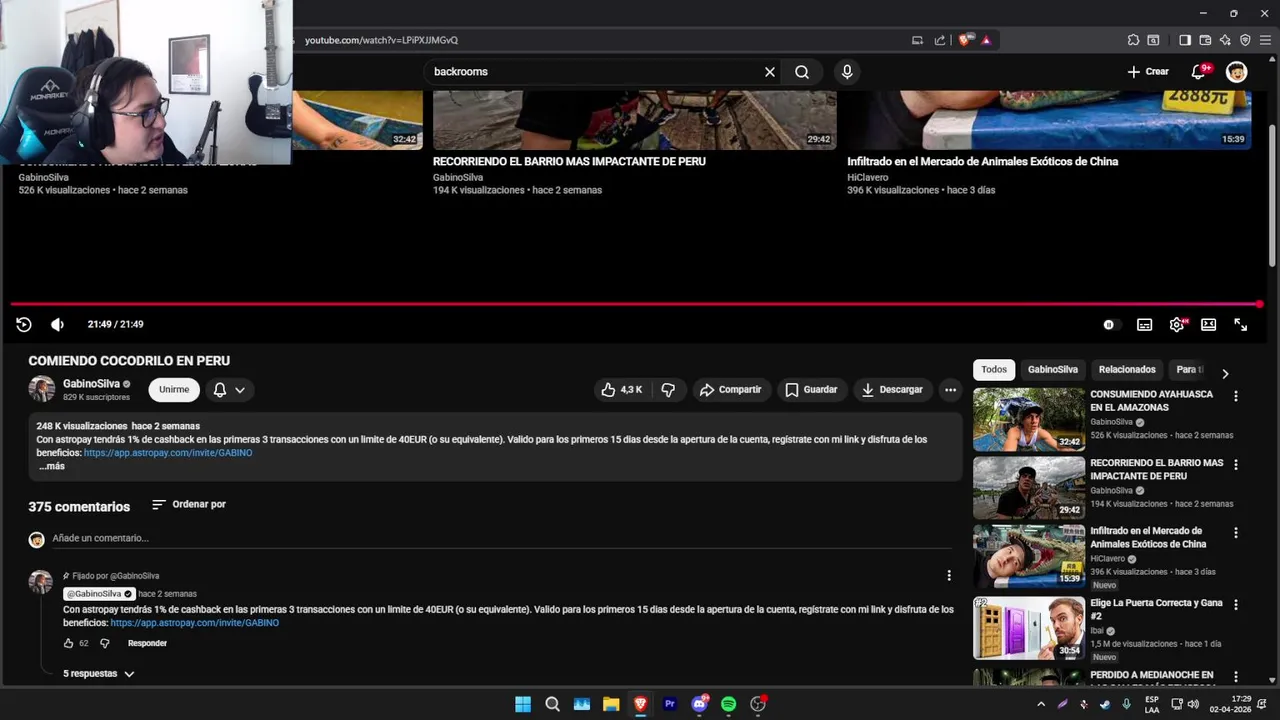The height and width of the screenshot is (720, 1280).
Task: Open browser extensions puzzle icon
Action: (1133, 40)
